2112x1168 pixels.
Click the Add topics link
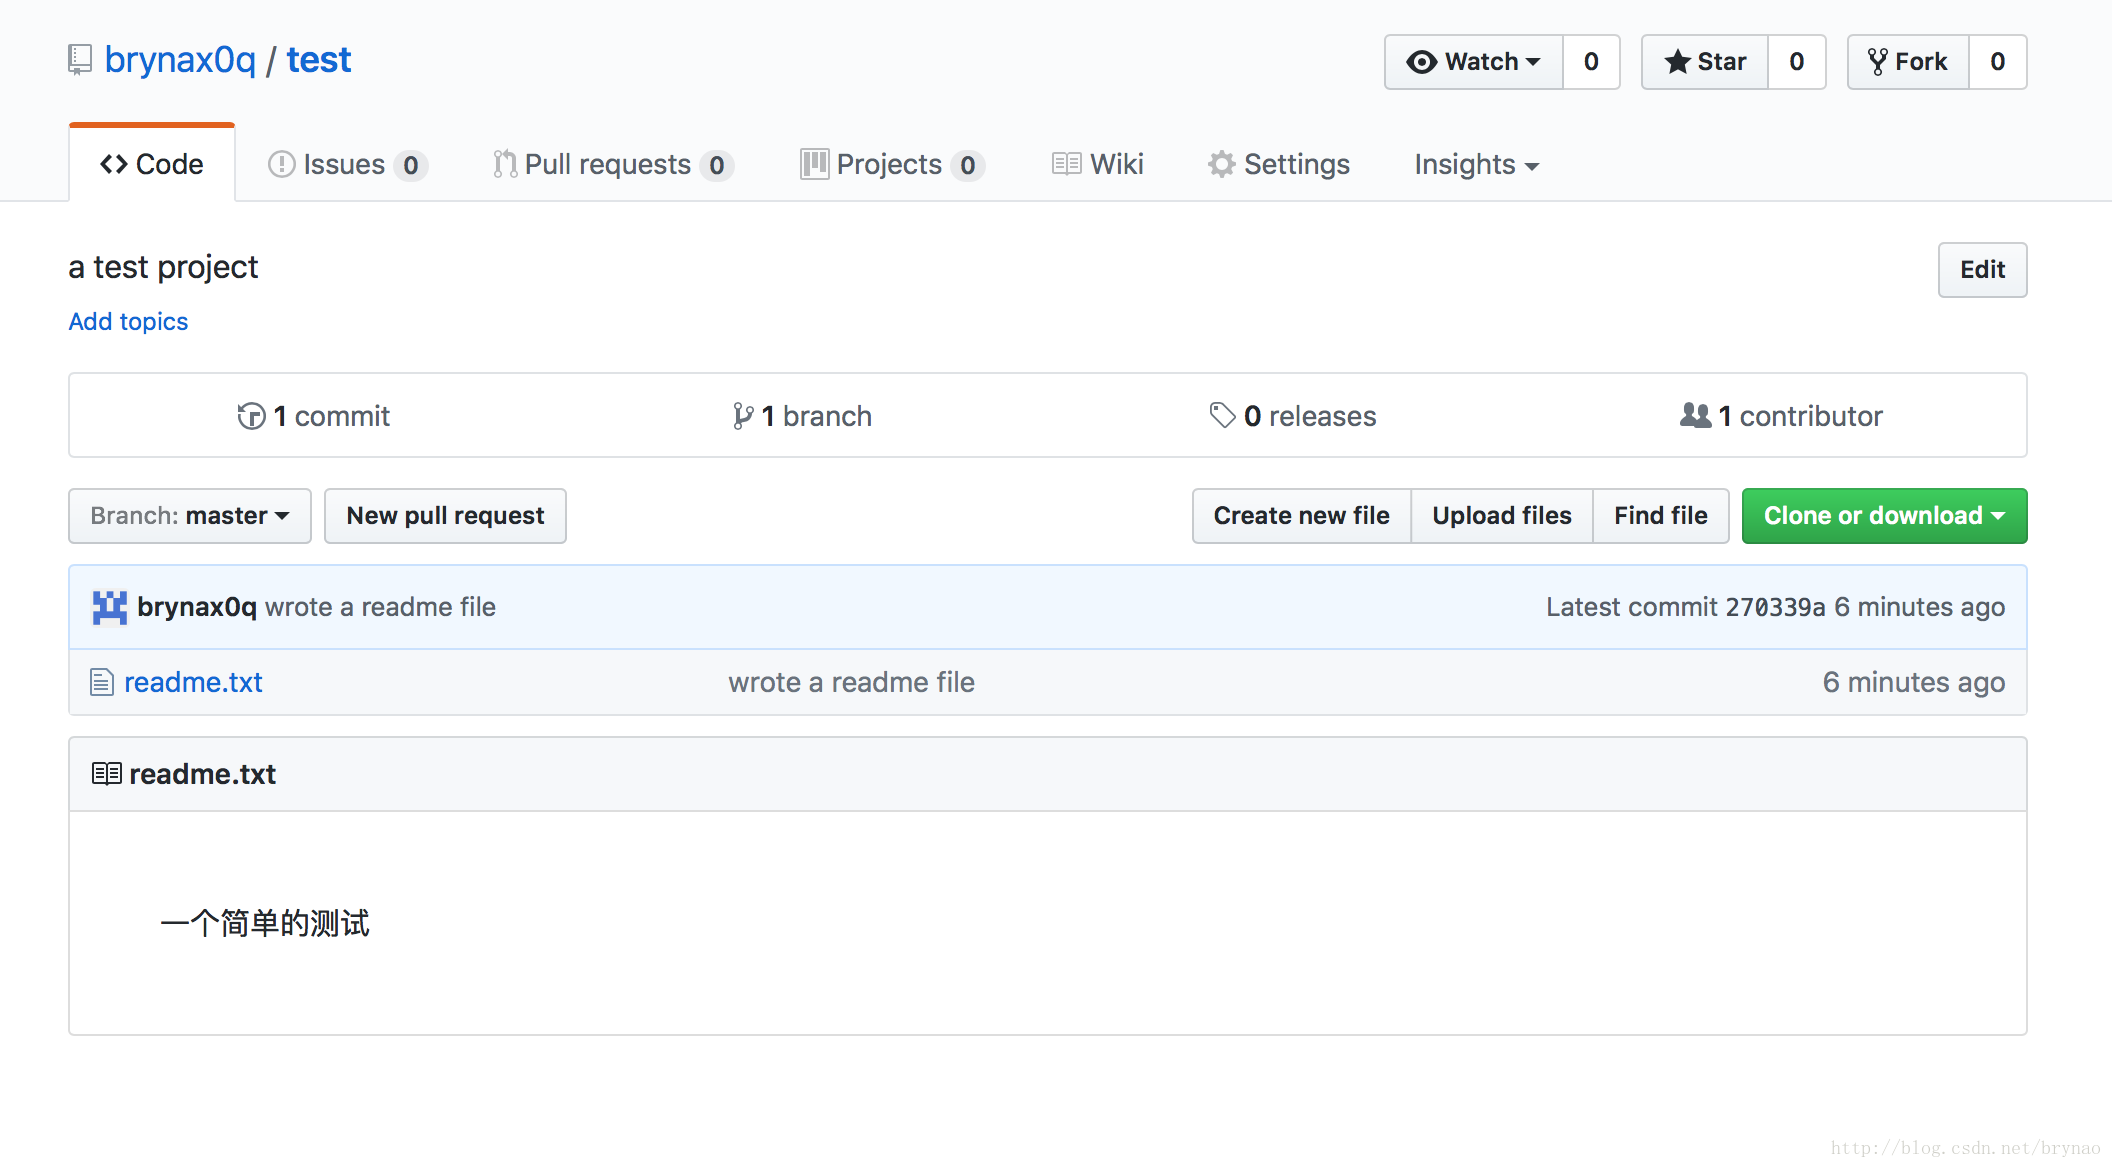[128, 321]
